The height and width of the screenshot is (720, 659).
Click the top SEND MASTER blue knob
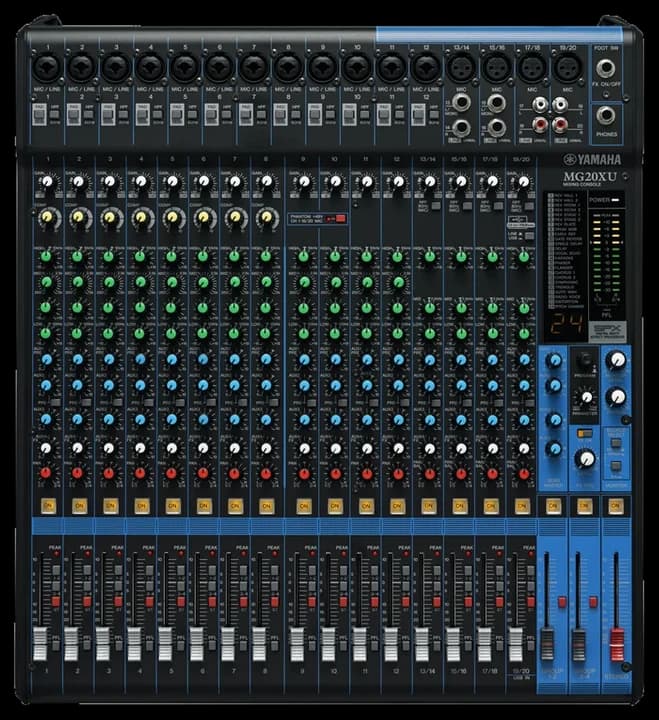pyautogui.click(x=554, y=361)
